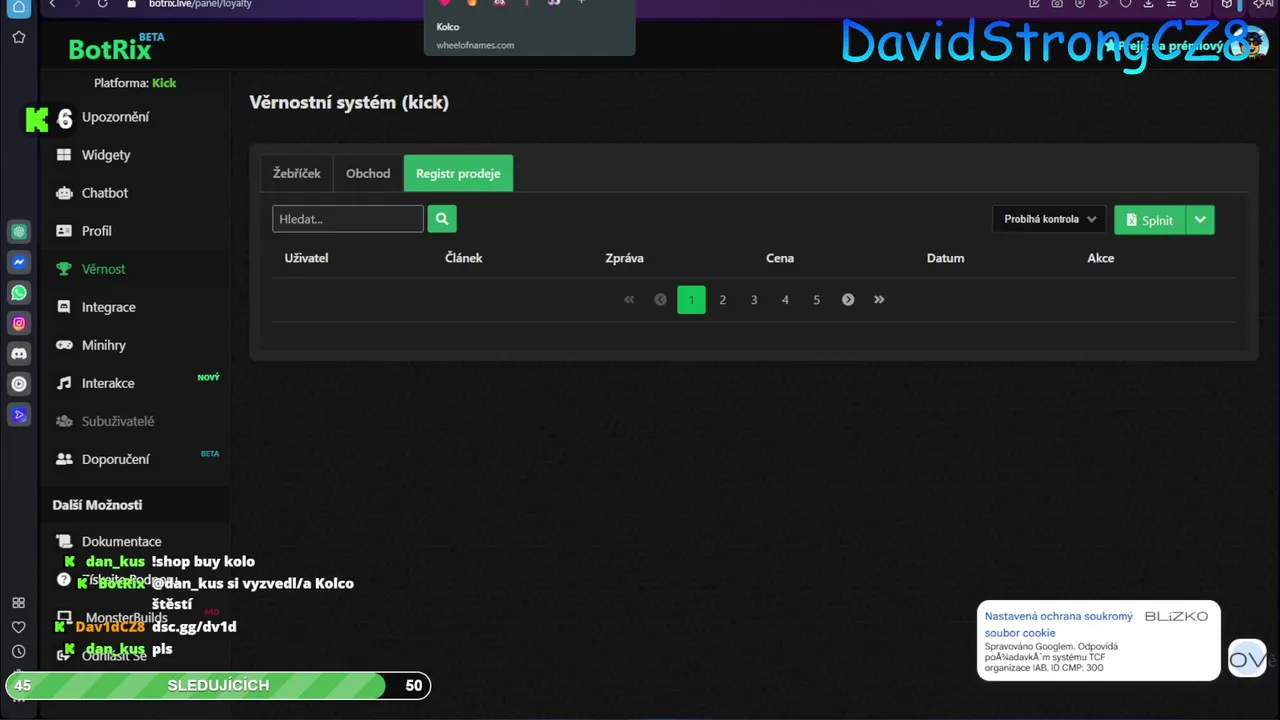
Task: Click the Minihry gamepad icon
Action: click(x=64, y=345)
